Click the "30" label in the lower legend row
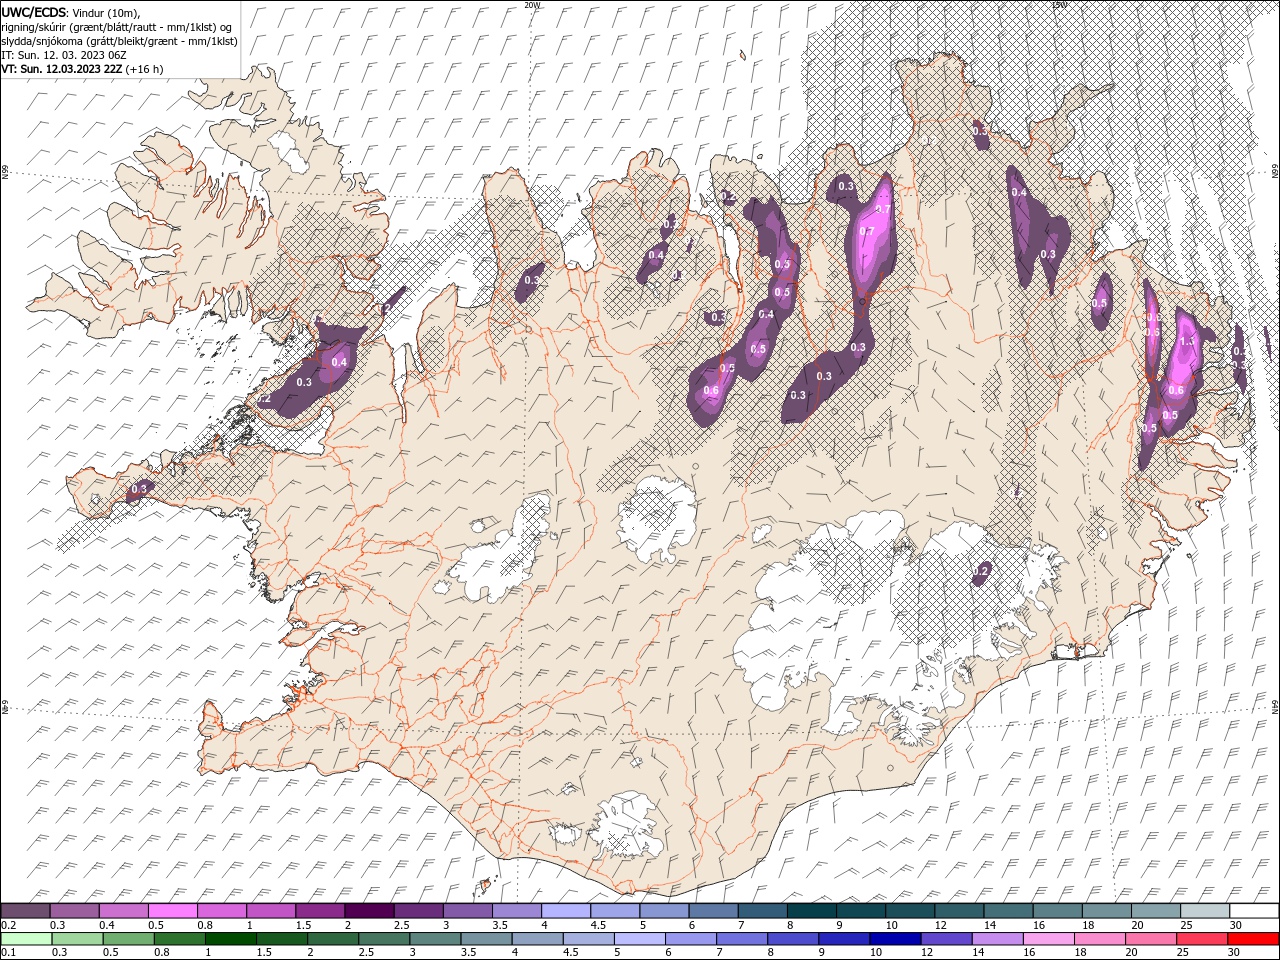 (1233, 953)
